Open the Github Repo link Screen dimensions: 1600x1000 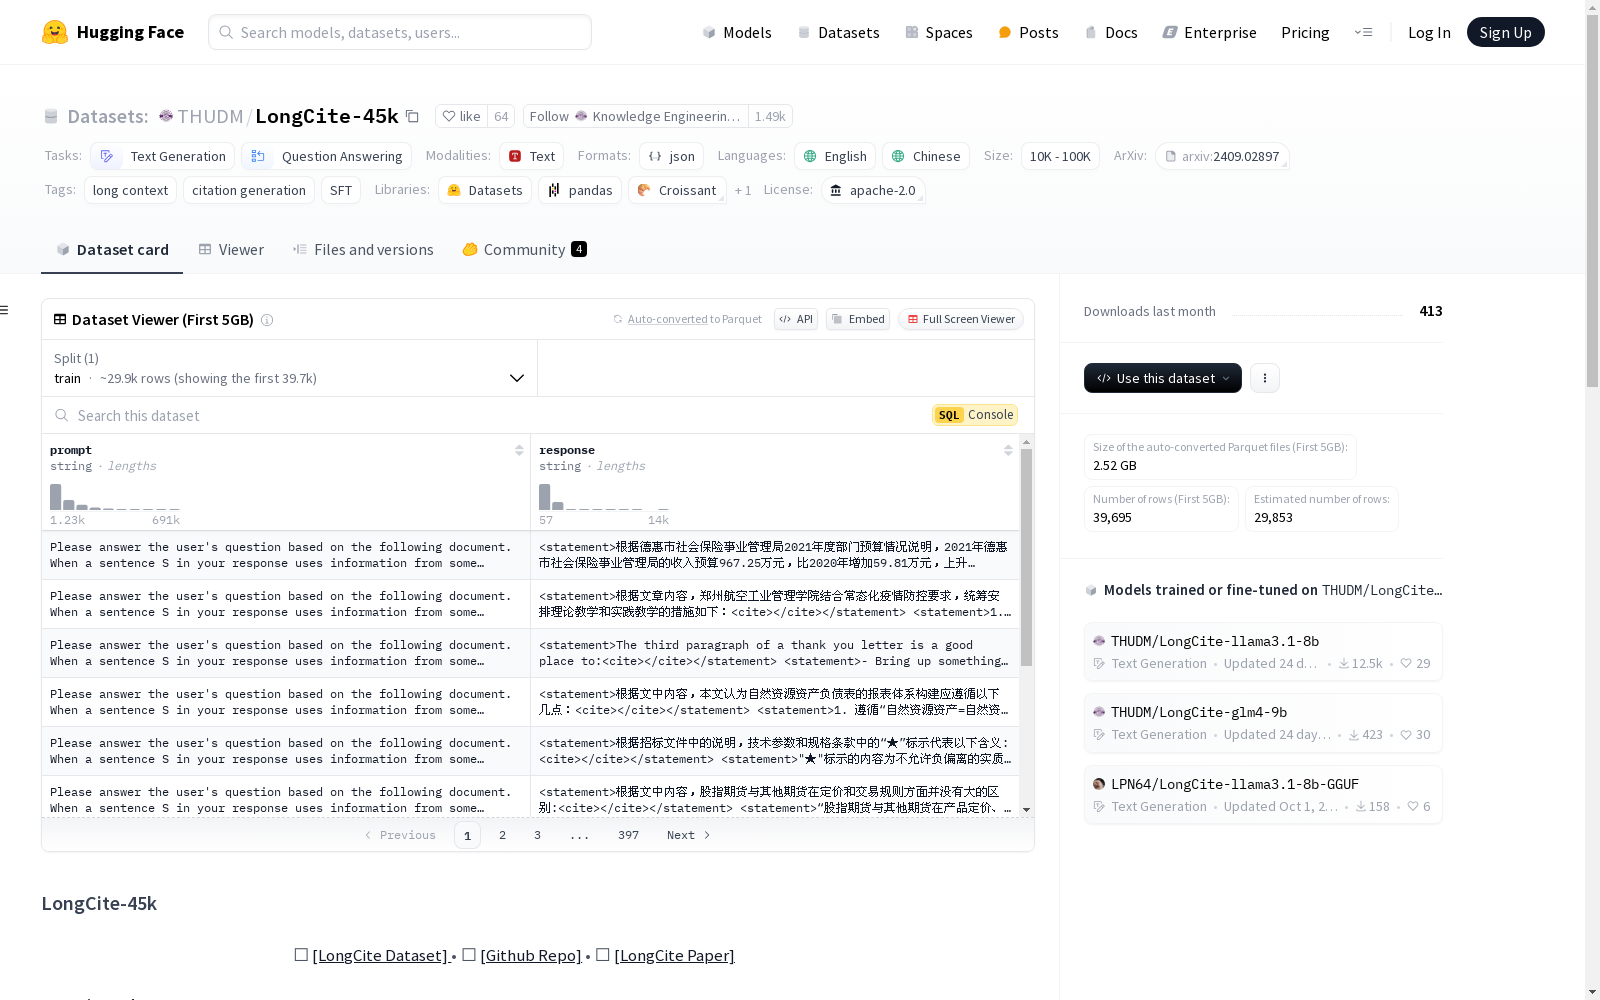(530, 955)
